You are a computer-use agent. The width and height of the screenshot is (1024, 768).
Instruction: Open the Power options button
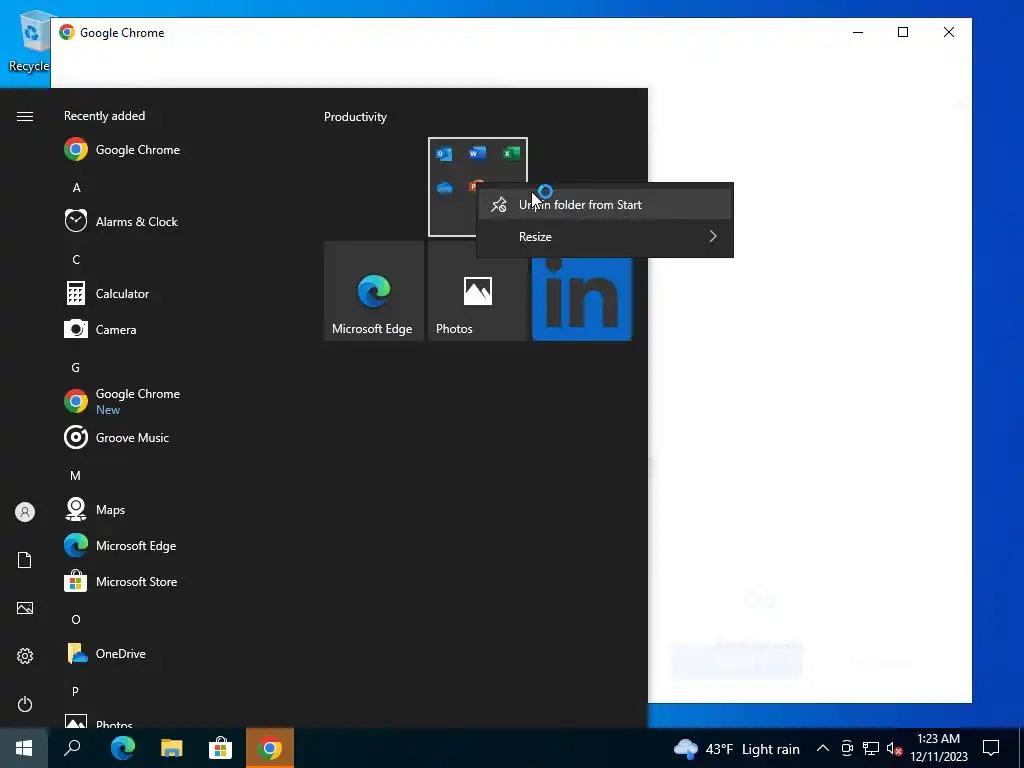point(25,704)
